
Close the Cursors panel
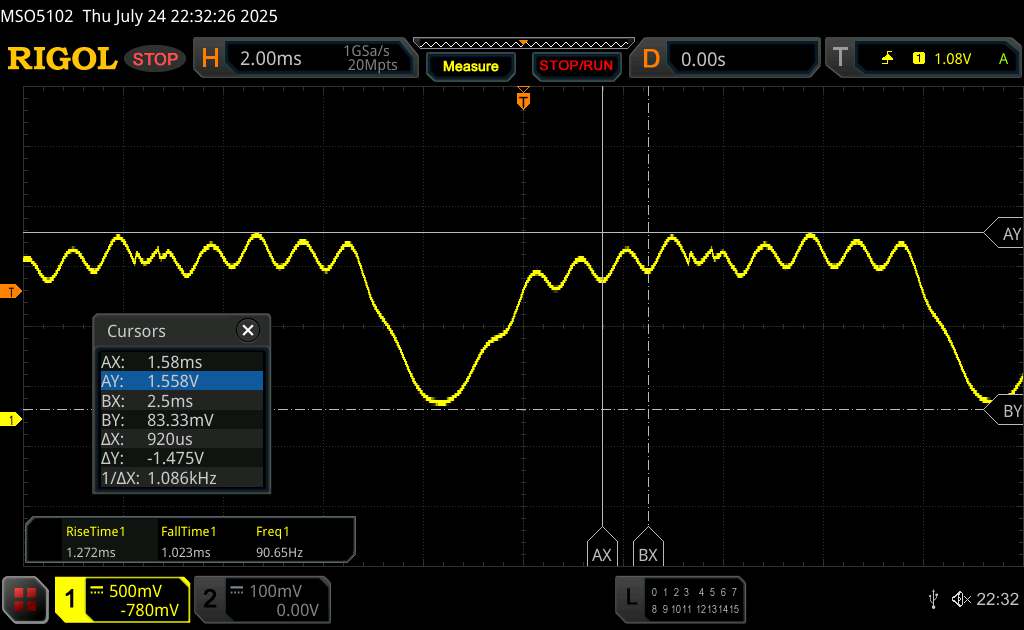tap(248, 330)
